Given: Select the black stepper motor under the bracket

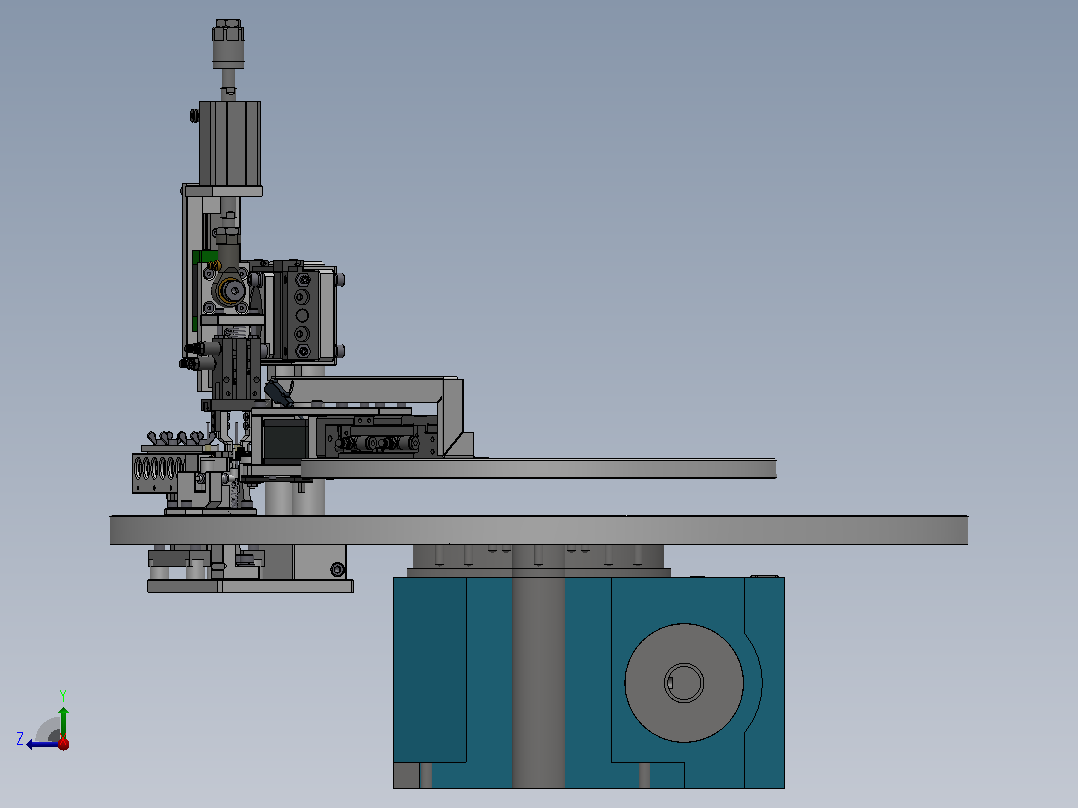Looking at the screenshot, I should click(285, 441).
